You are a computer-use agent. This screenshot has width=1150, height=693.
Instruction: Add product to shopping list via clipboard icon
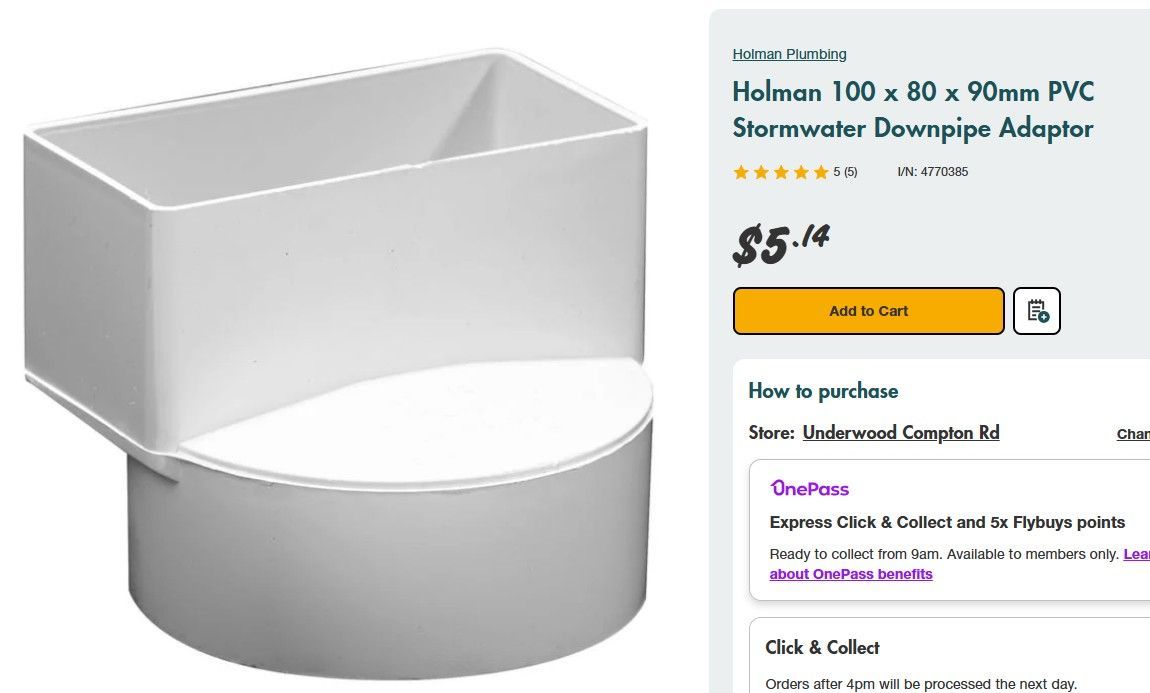pyautogui.click(x=1036, y=311)
